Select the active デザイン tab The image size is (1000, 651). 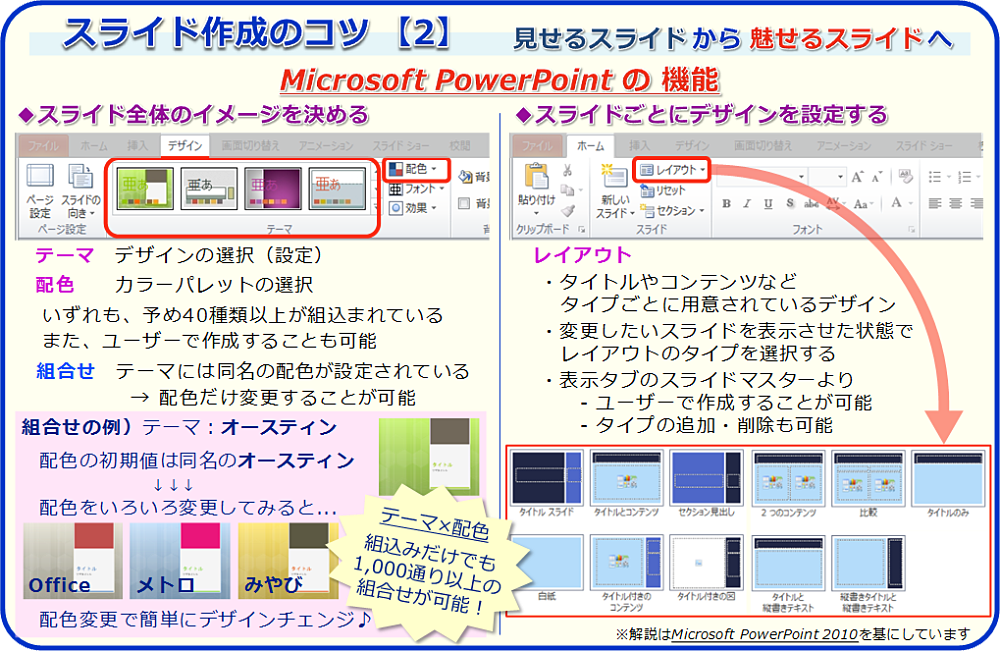pyautogui.click(x=185, y=145)
